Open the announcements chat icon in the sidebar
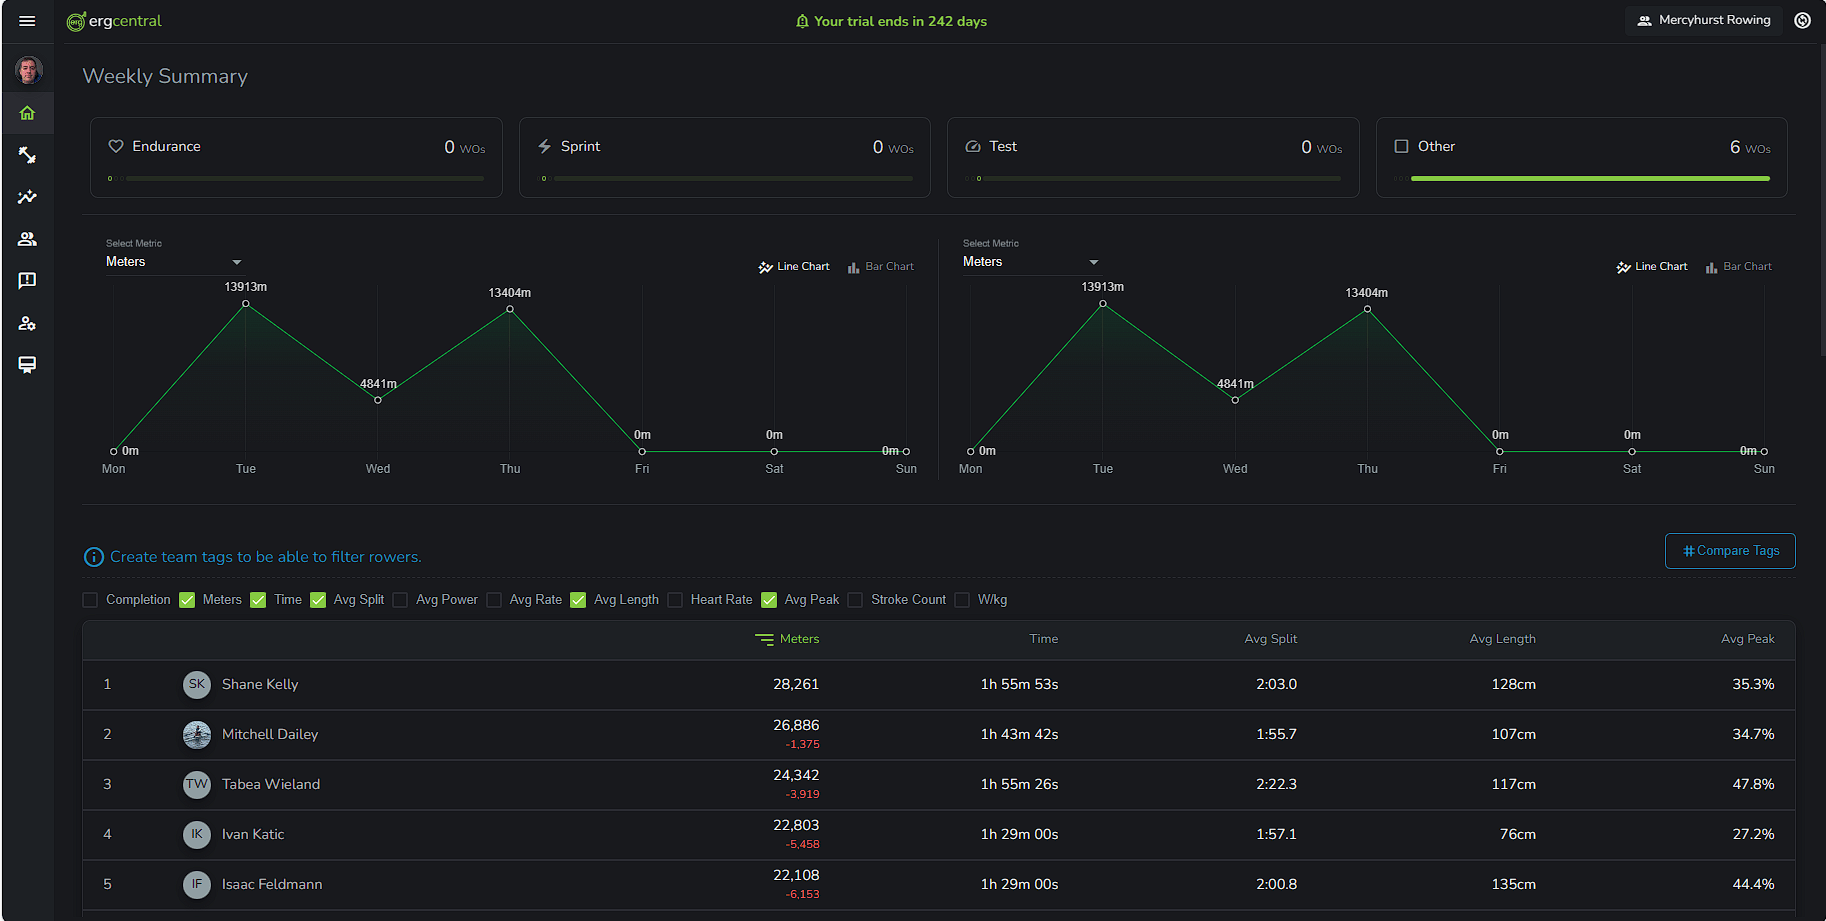This screenshot has height=921, width=1826. coord(27,281)
